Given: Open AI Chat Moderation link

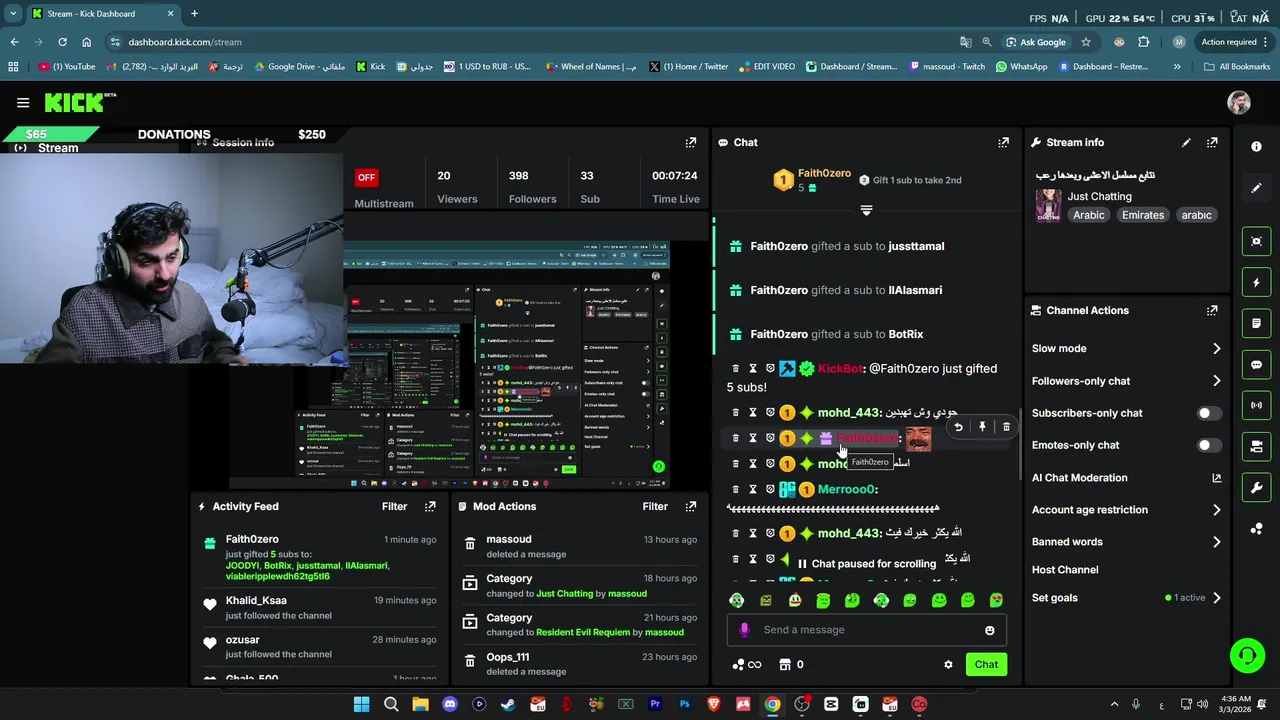Looking at the screenshot, I should point(1127,478).
